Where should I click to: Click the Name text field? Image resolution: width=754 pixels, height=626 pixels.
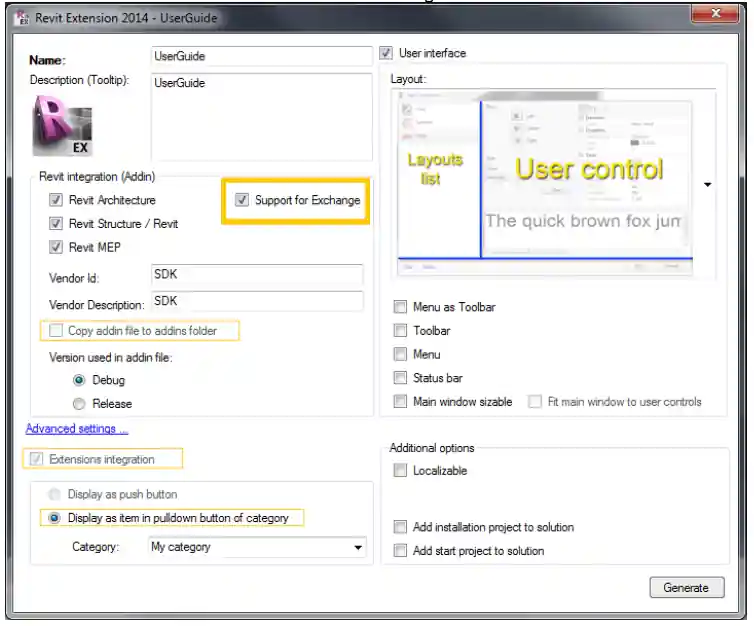[x=260, y=57]
